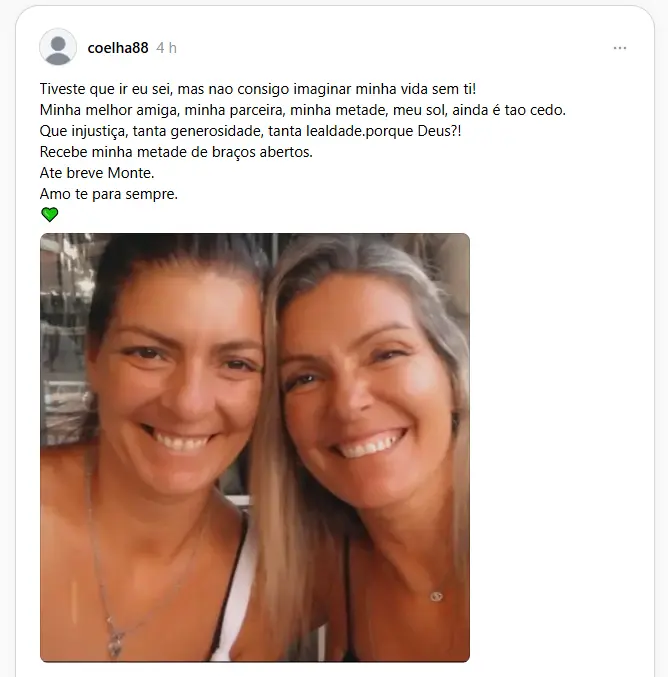
Task: Click the line starting "Tiveste que ir eu sei"
Action: (258, 89)
